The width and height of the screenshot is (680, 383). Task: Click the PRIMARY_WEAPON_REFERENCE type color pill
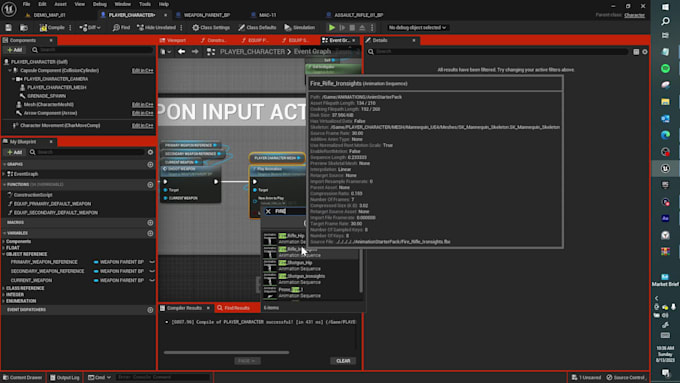click(x=96, y=262)
